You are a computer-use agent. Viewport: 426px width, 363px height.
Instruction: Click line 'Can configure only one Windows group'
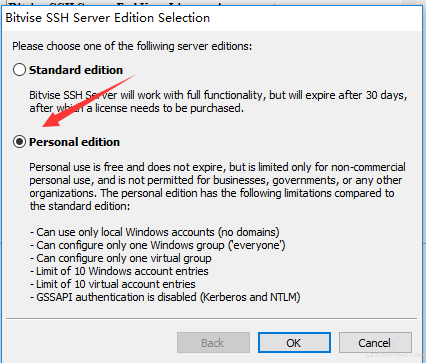[x=158, y=245]
